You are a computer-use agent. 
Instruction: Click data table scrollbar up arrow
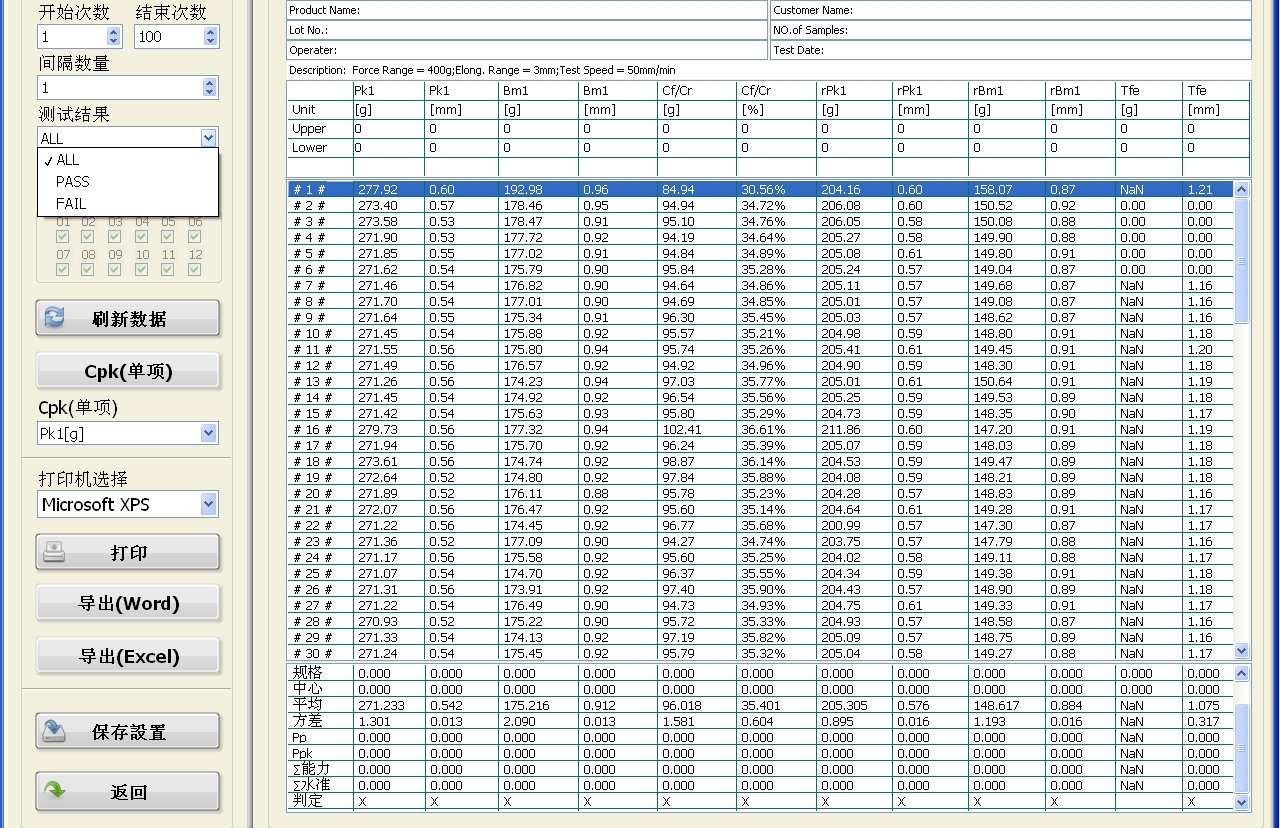click(x=1242, y=189)
